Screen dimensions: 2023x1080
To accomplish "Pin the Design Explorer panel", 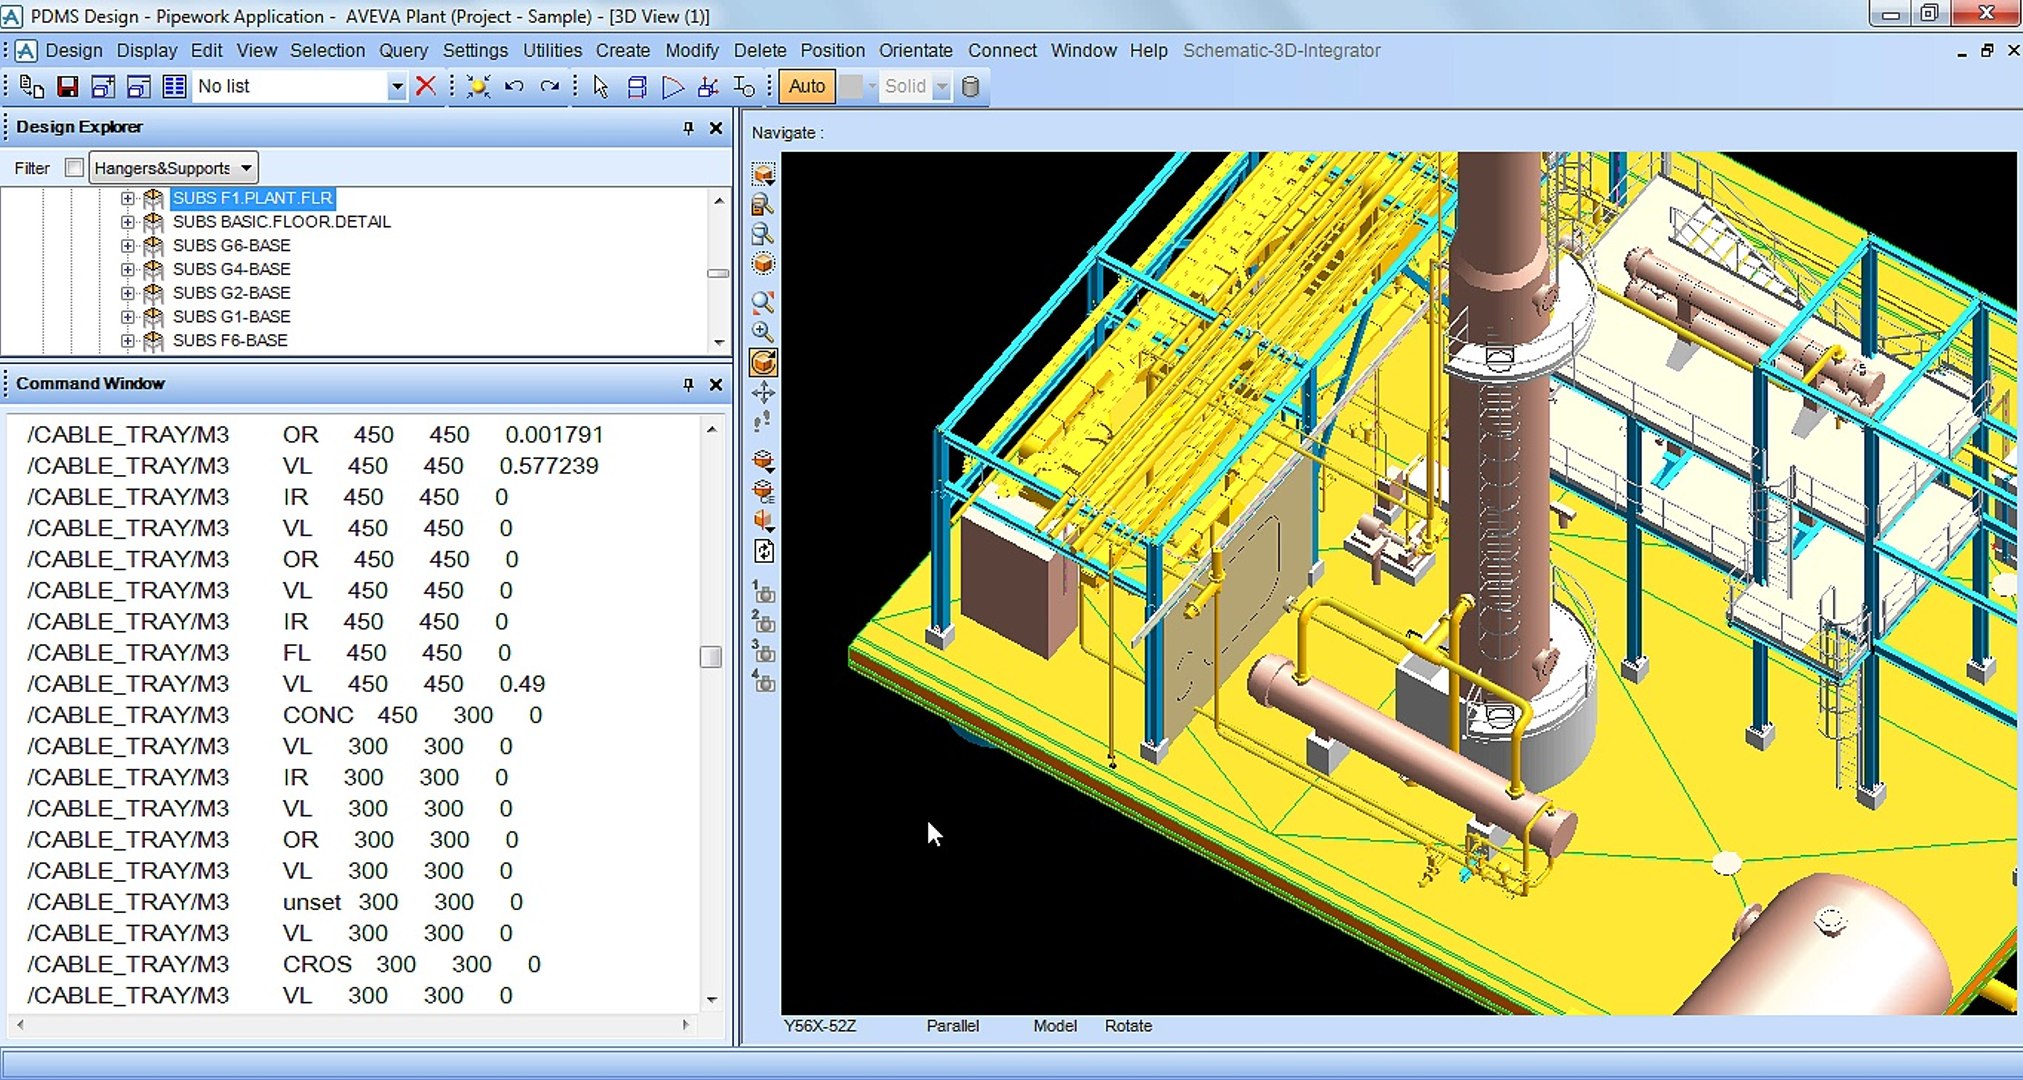I will 688,128.
